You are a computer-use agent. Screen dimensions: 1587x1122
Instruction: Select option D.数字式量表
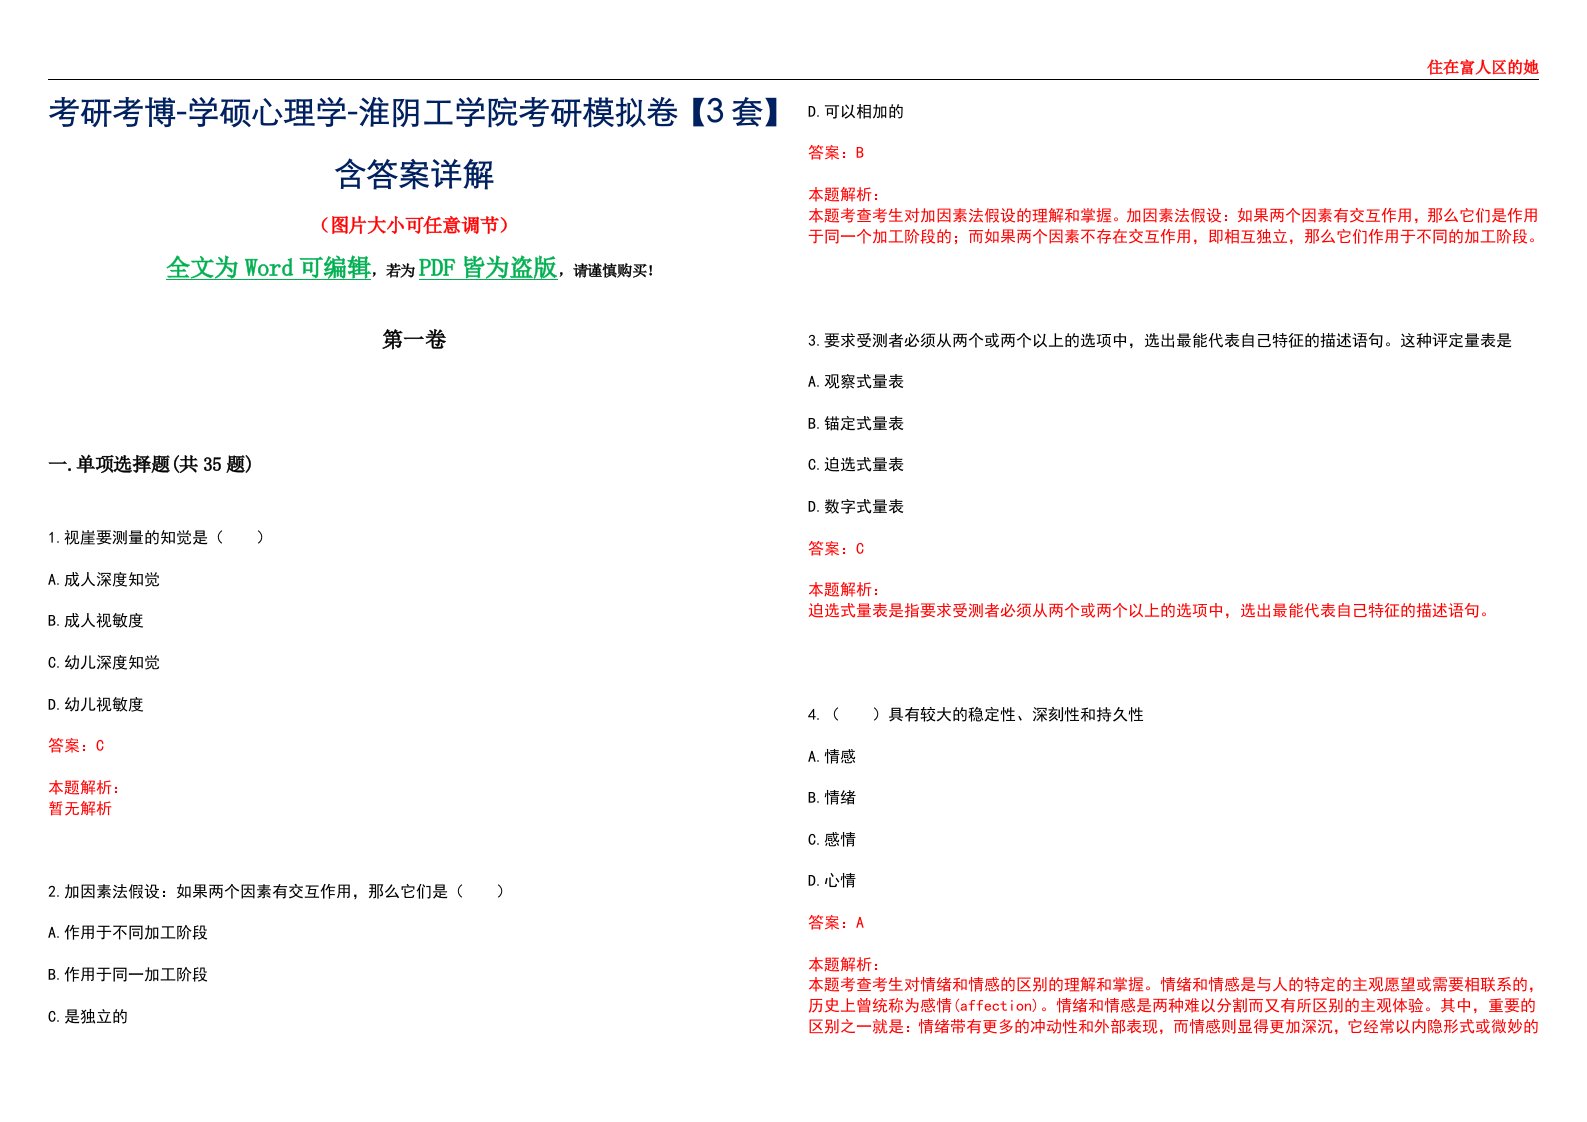856,507
